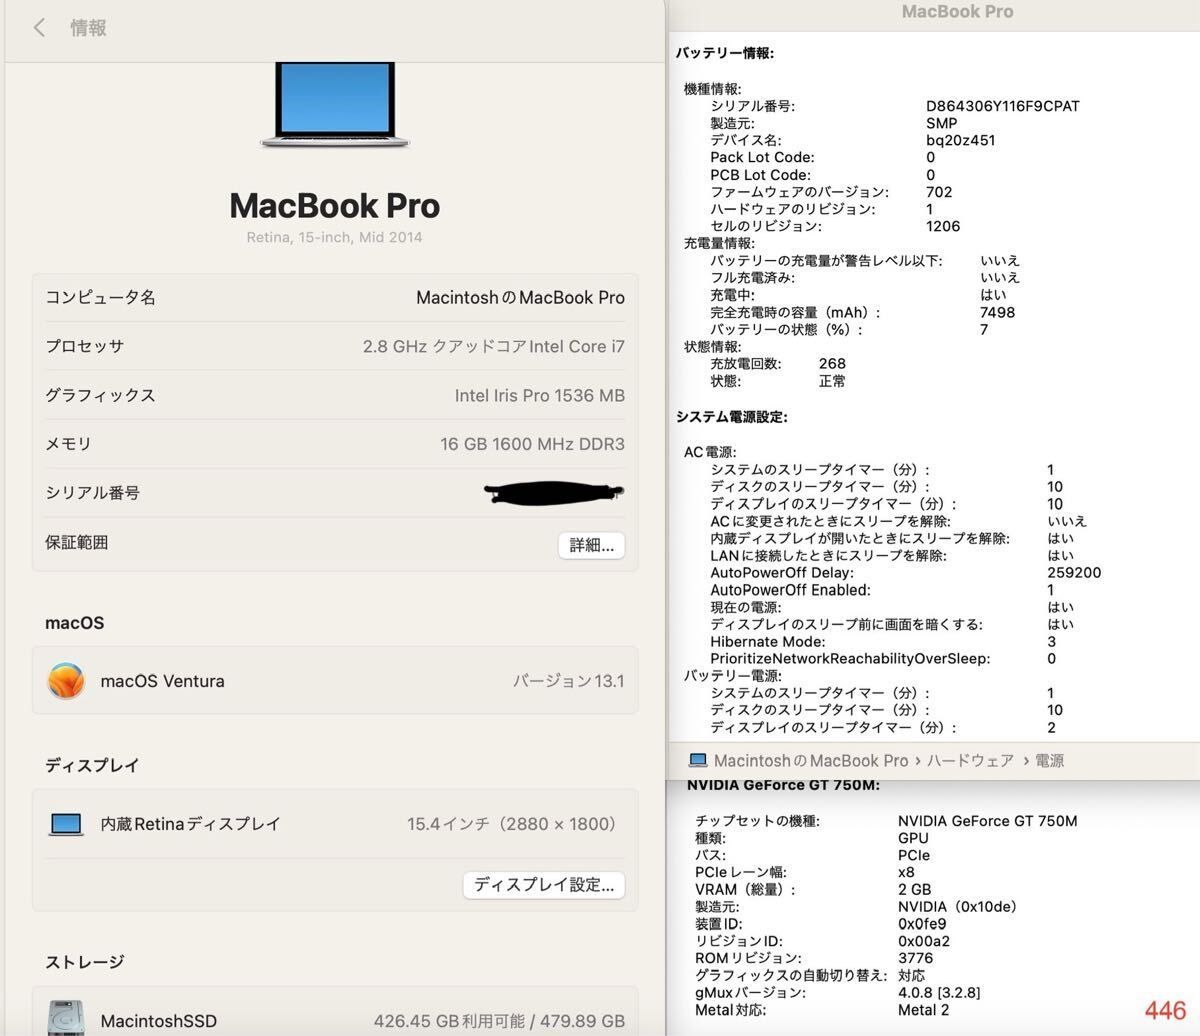
Task: Select the コンピュータ名 value MacintoshのMacBook Pro
Action: (520, 298)
